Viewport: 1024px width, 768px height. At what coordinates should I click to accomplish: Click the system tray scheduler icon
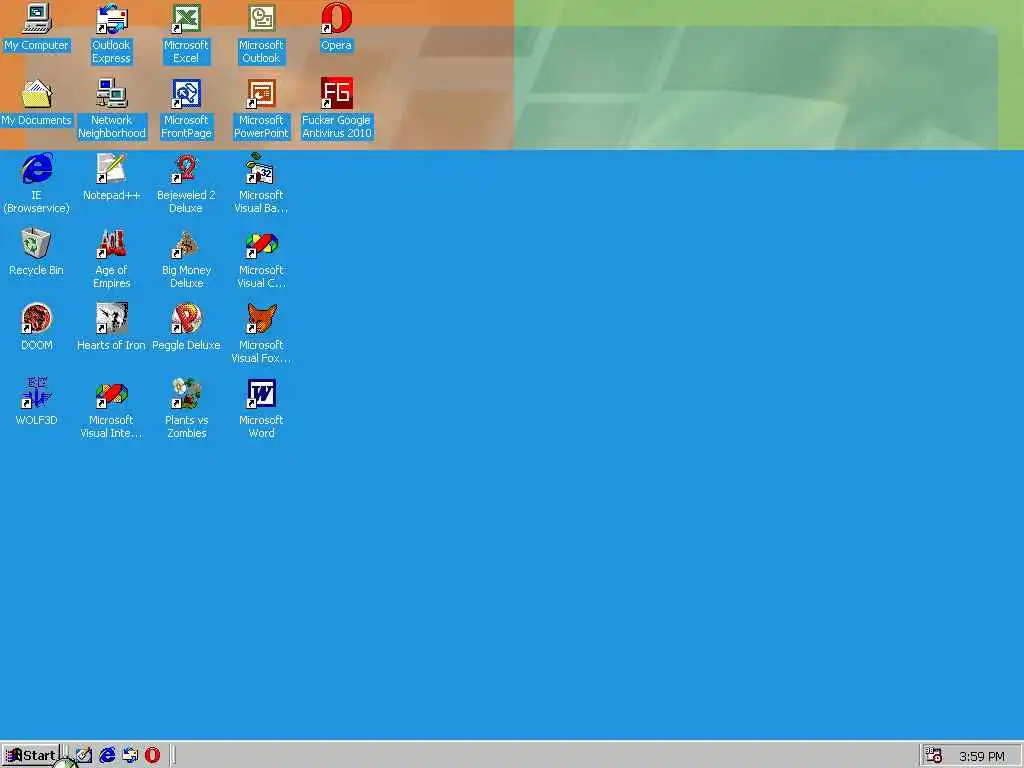point(934,756)
